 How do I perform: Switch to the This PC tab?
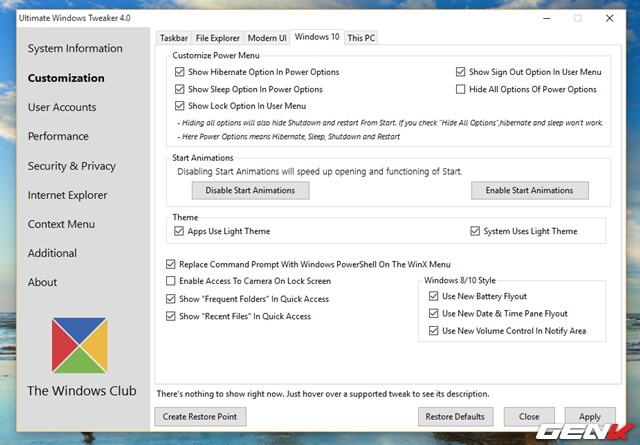coord(361,38)
